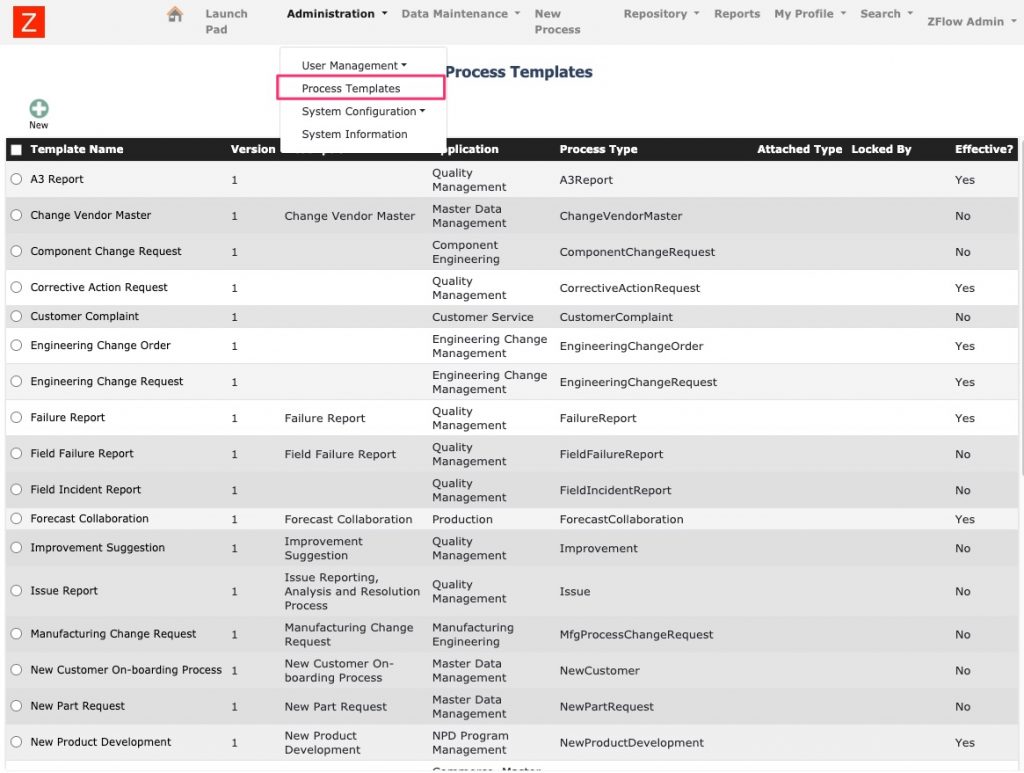Click the CorrectiveActionRequest process type cell

(x=630, y=288)
